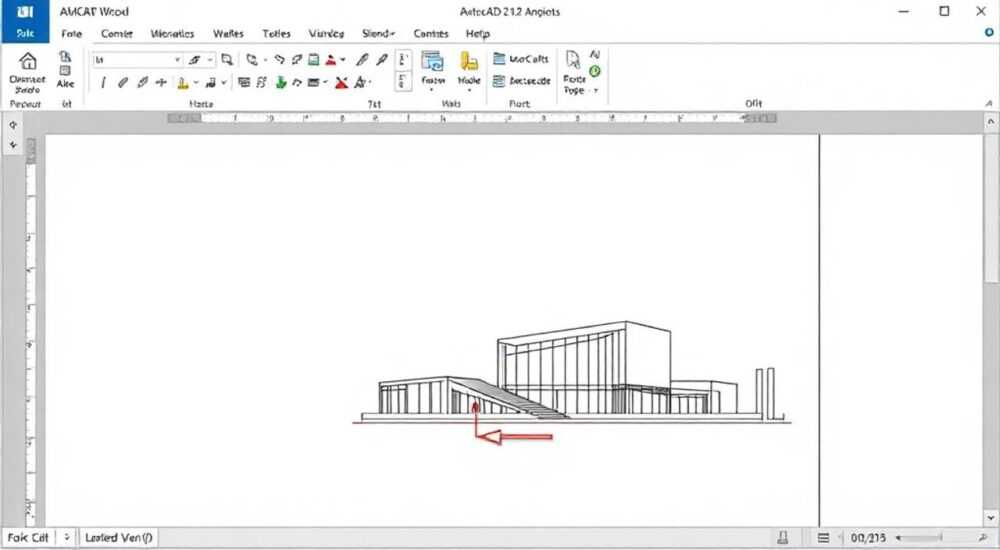Click the yellow Mode building icon

(469, 61)
